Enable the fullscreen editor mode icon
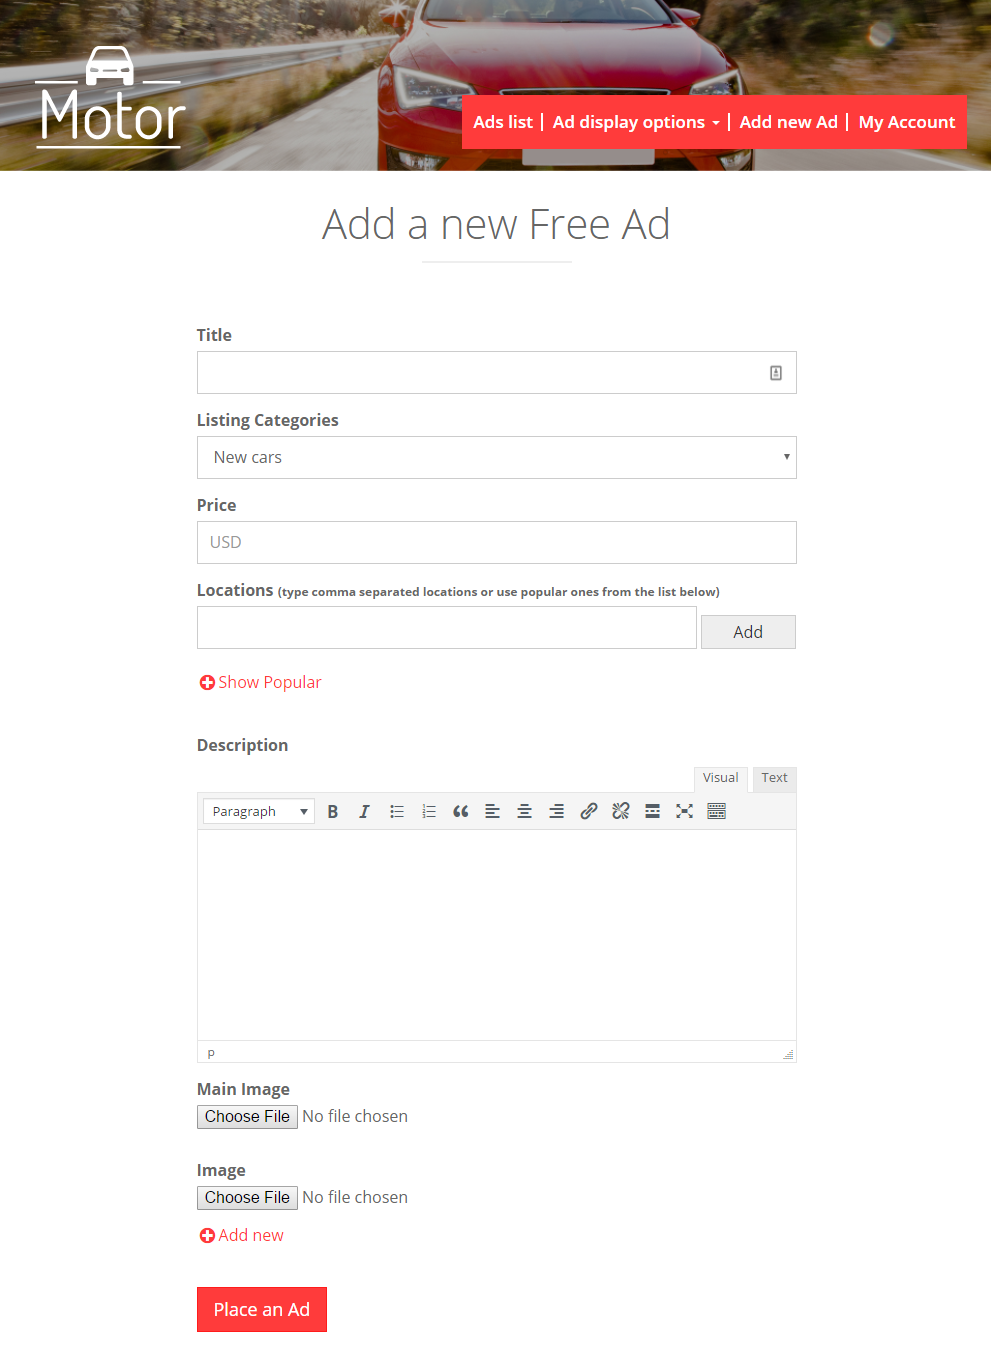Image resolution: width=991 pixels, height=1360 pixels. point(684,811)
